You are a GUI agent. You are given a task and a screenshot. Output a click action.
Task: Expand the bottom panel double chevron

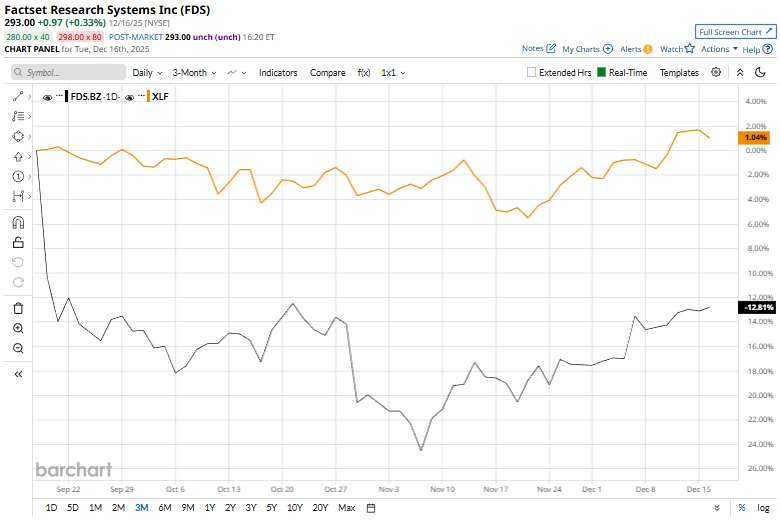coord(717,508)
